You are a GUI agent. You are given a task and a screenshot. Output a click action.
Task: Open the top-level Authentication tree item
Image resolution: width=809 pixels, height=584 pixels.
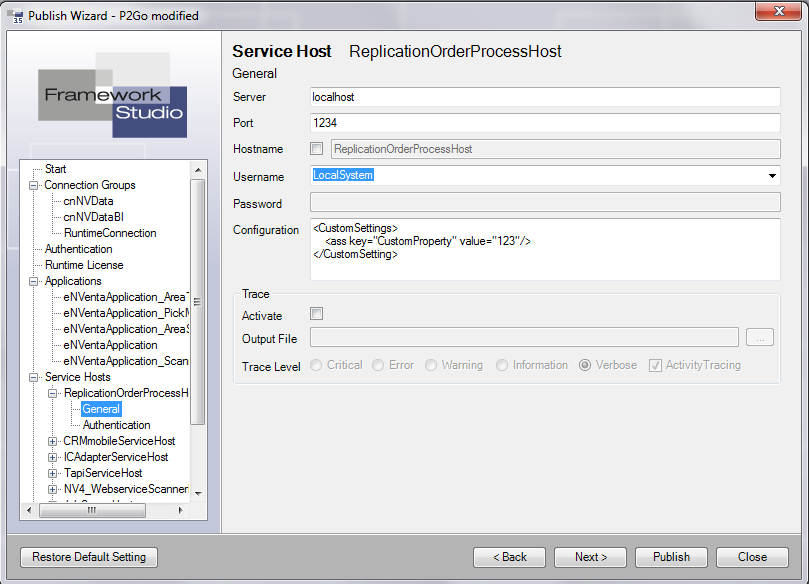click(x=78, y=249)
